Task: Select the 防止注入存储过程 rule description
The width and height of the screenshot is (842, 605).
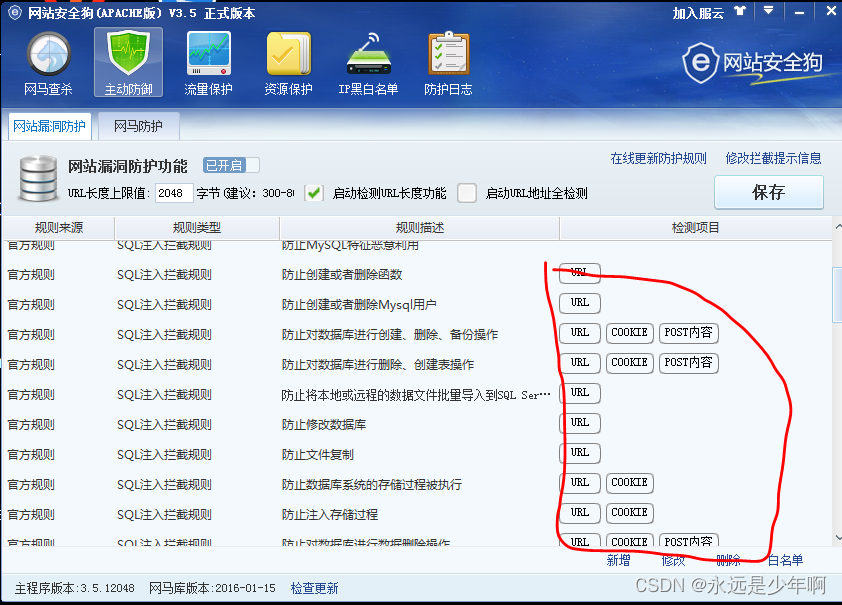Action: coord(330,515)
